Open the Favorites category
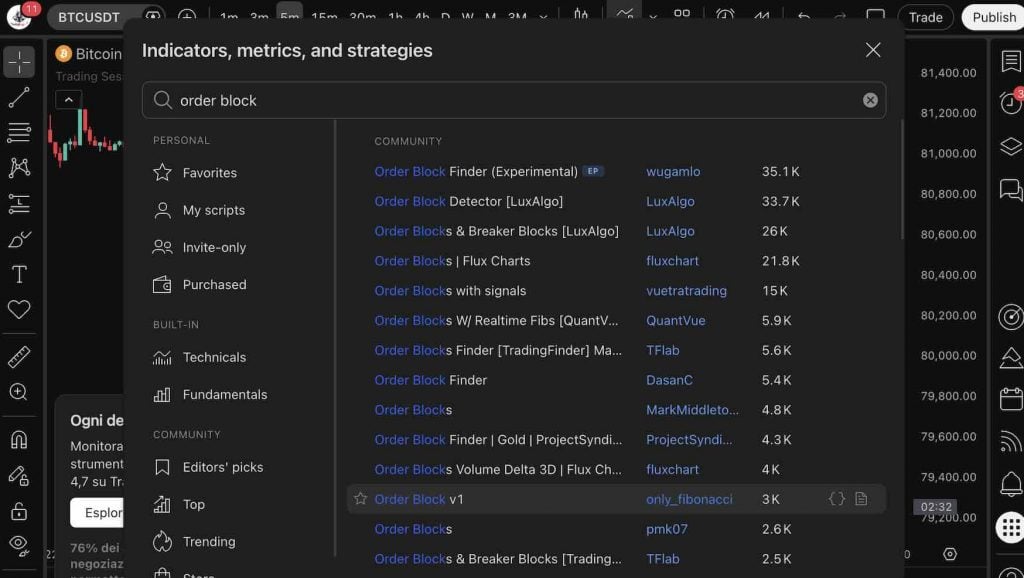 click(210, 172)
